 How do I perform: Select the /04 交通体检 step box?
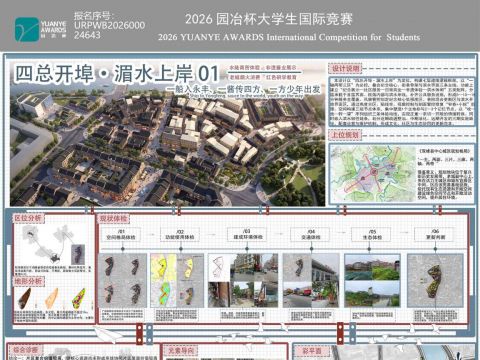point(310,234)
